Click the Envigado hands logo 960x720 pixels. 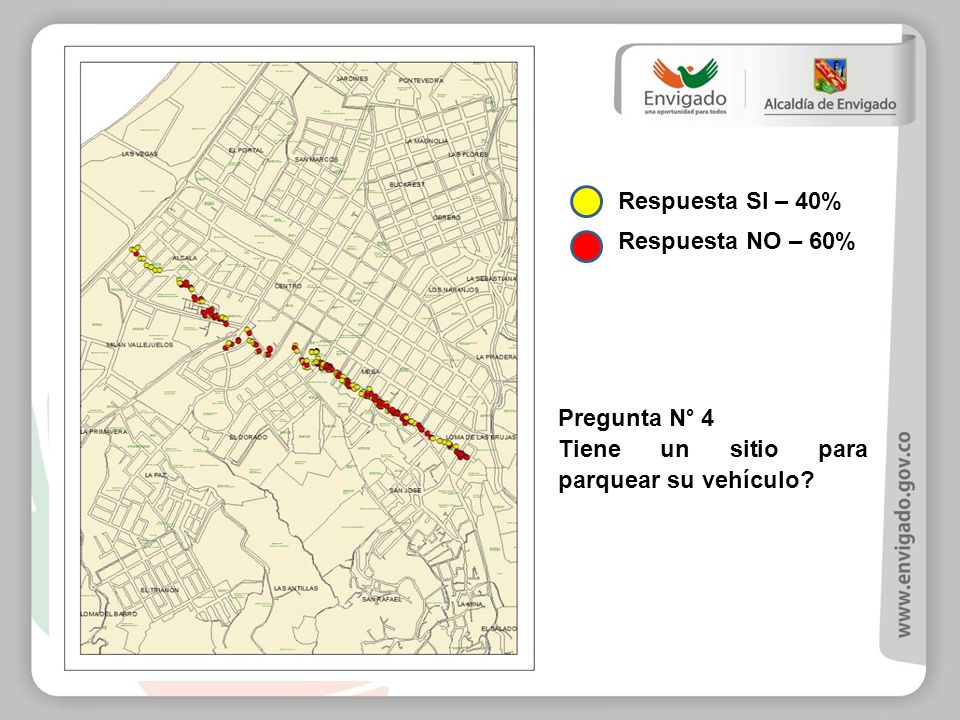click(x=685, y=73)
